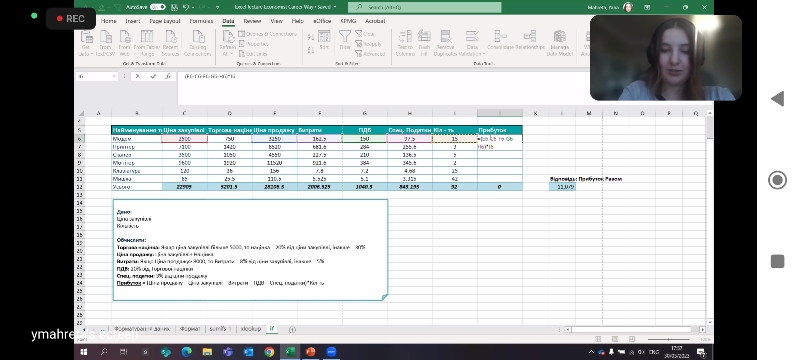Viewport: 800px width, 360px height.
Task: Open PowerPoint from taskbar
Action: pos(310,352)
